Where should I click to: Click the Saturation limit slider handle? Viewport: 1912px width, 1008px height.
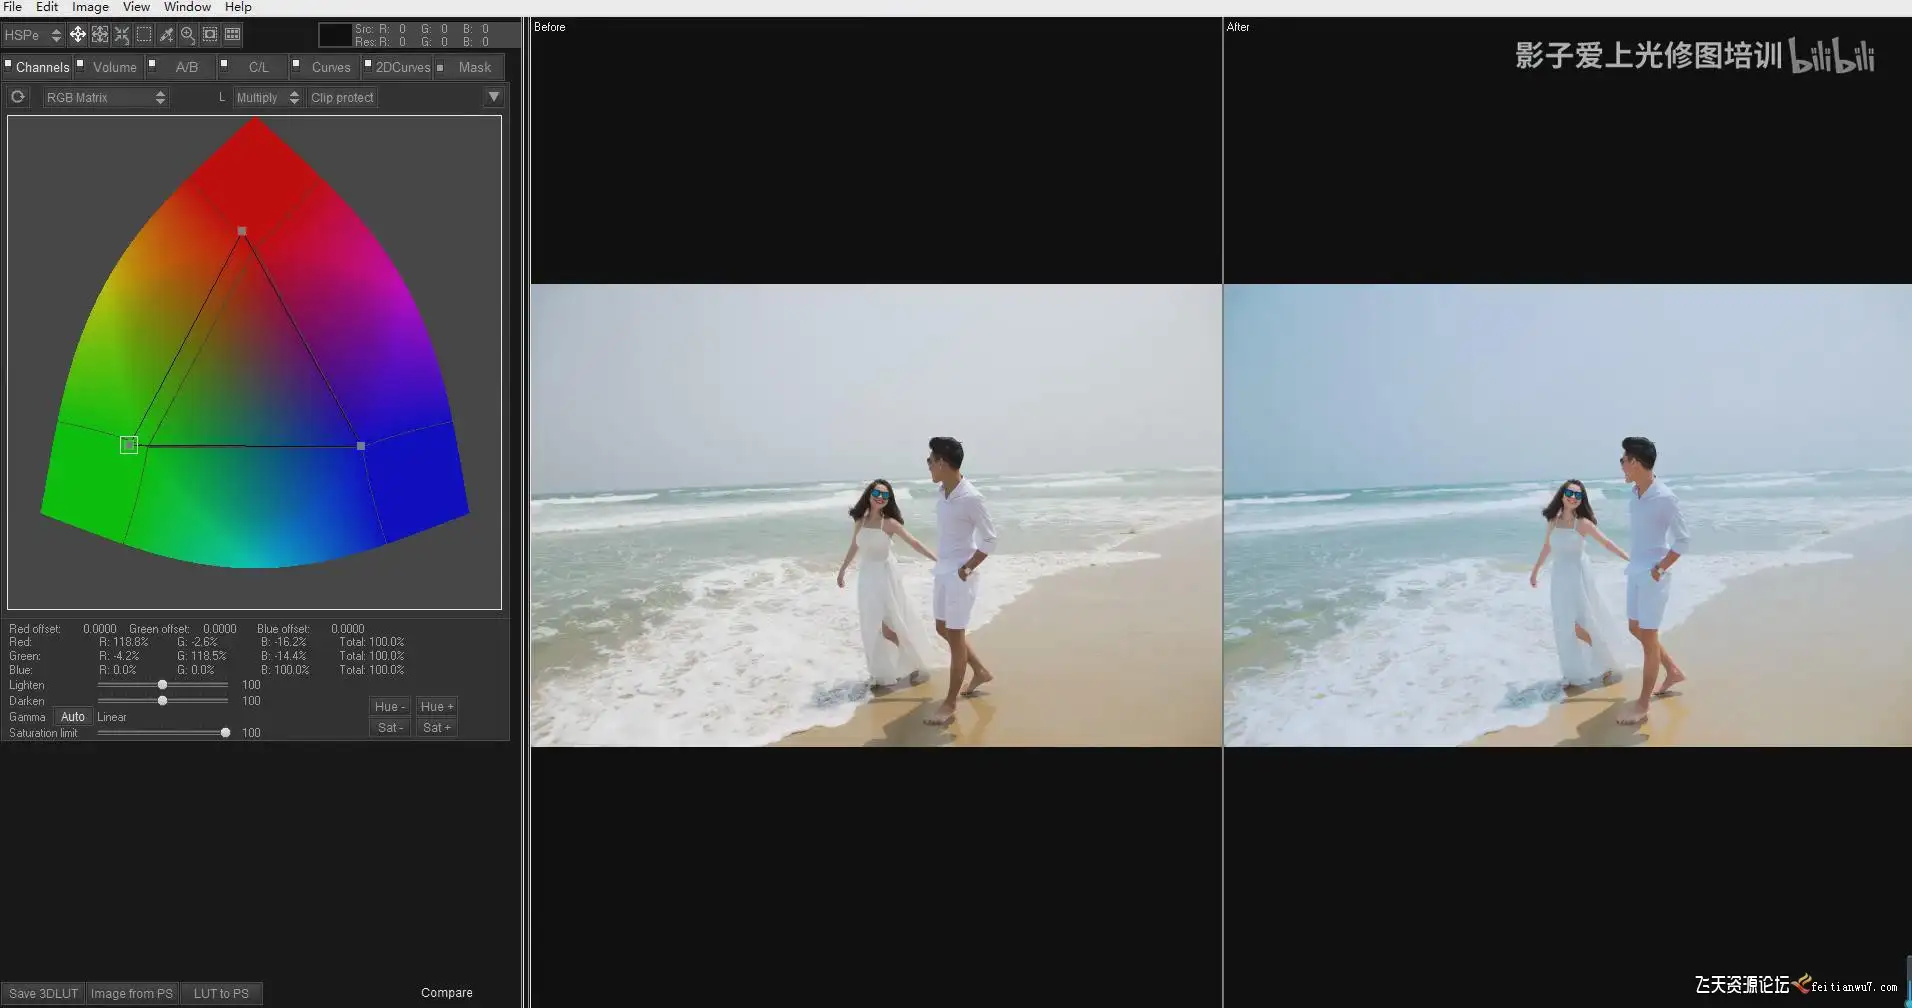[x=225, y=733]
